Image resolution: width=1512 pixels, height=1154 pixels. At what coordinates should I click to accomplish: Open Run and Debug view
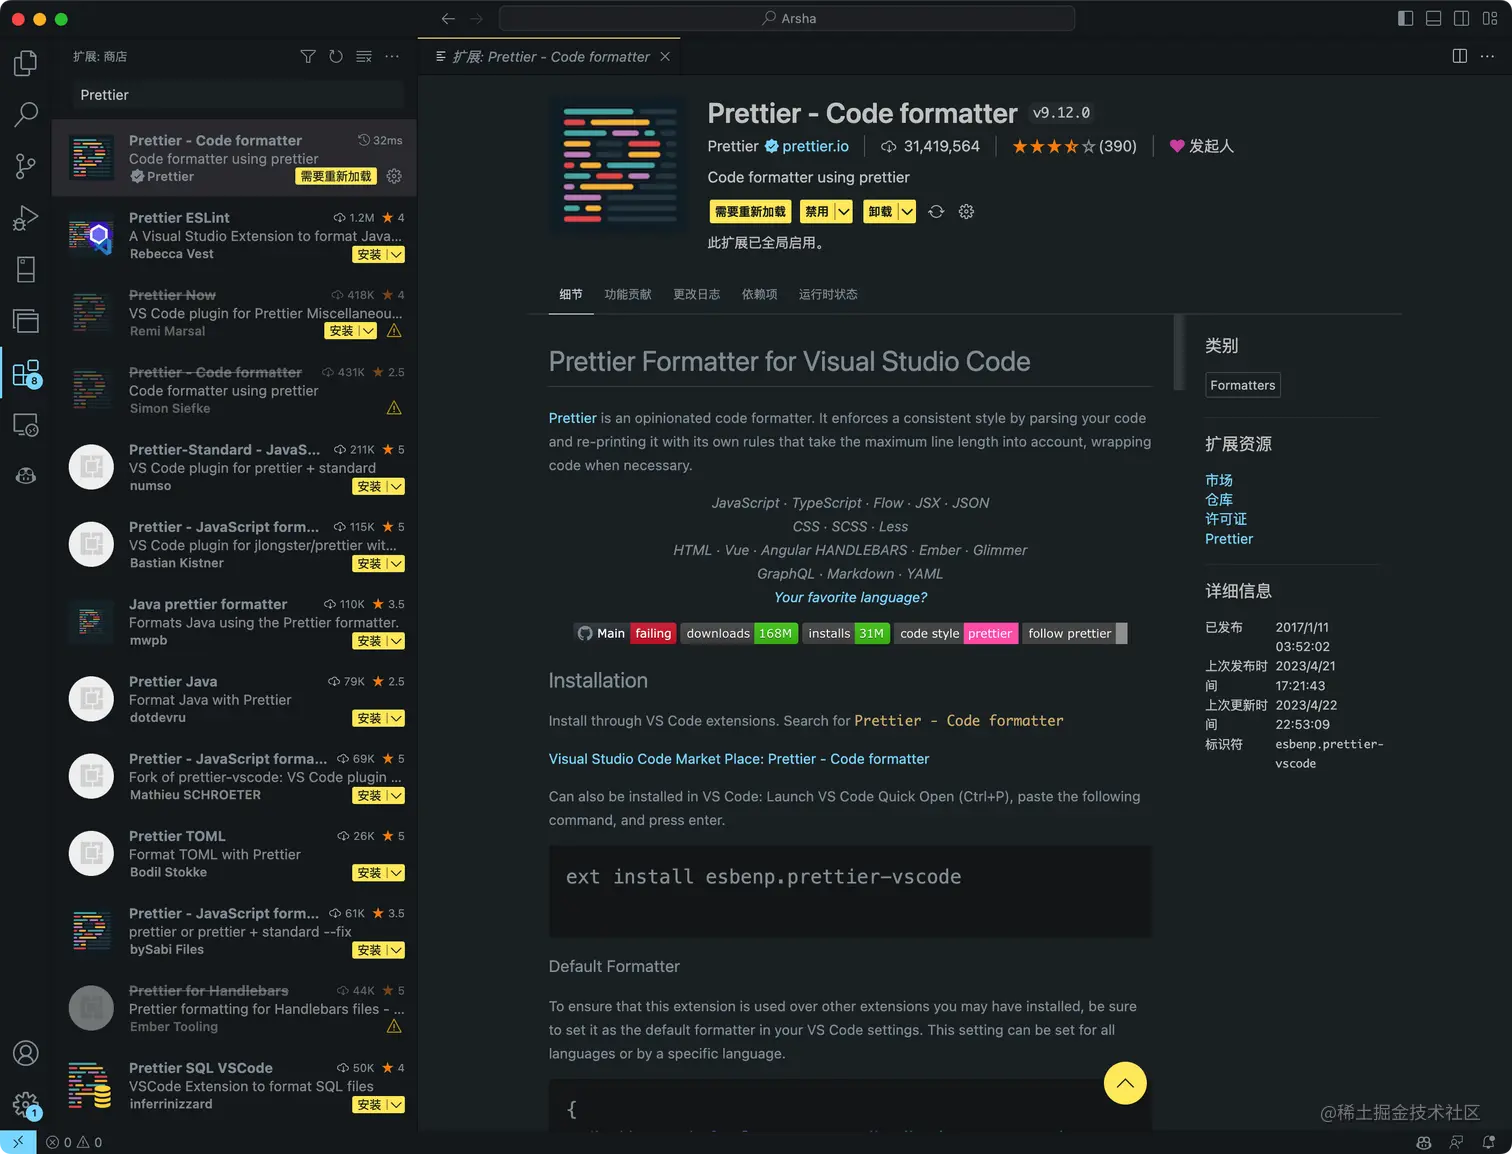click(26, 218)
